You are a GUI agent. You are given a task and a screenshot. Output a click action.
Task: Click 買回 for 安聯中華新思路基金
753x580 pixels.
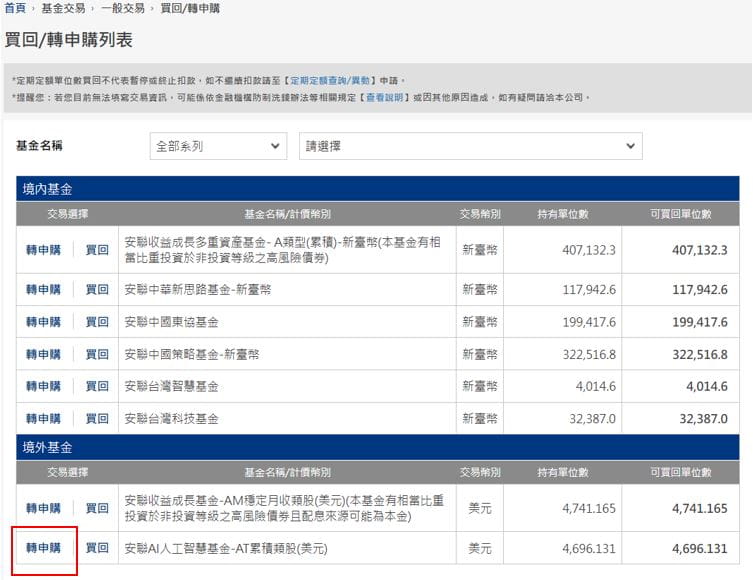coord(97,290)
